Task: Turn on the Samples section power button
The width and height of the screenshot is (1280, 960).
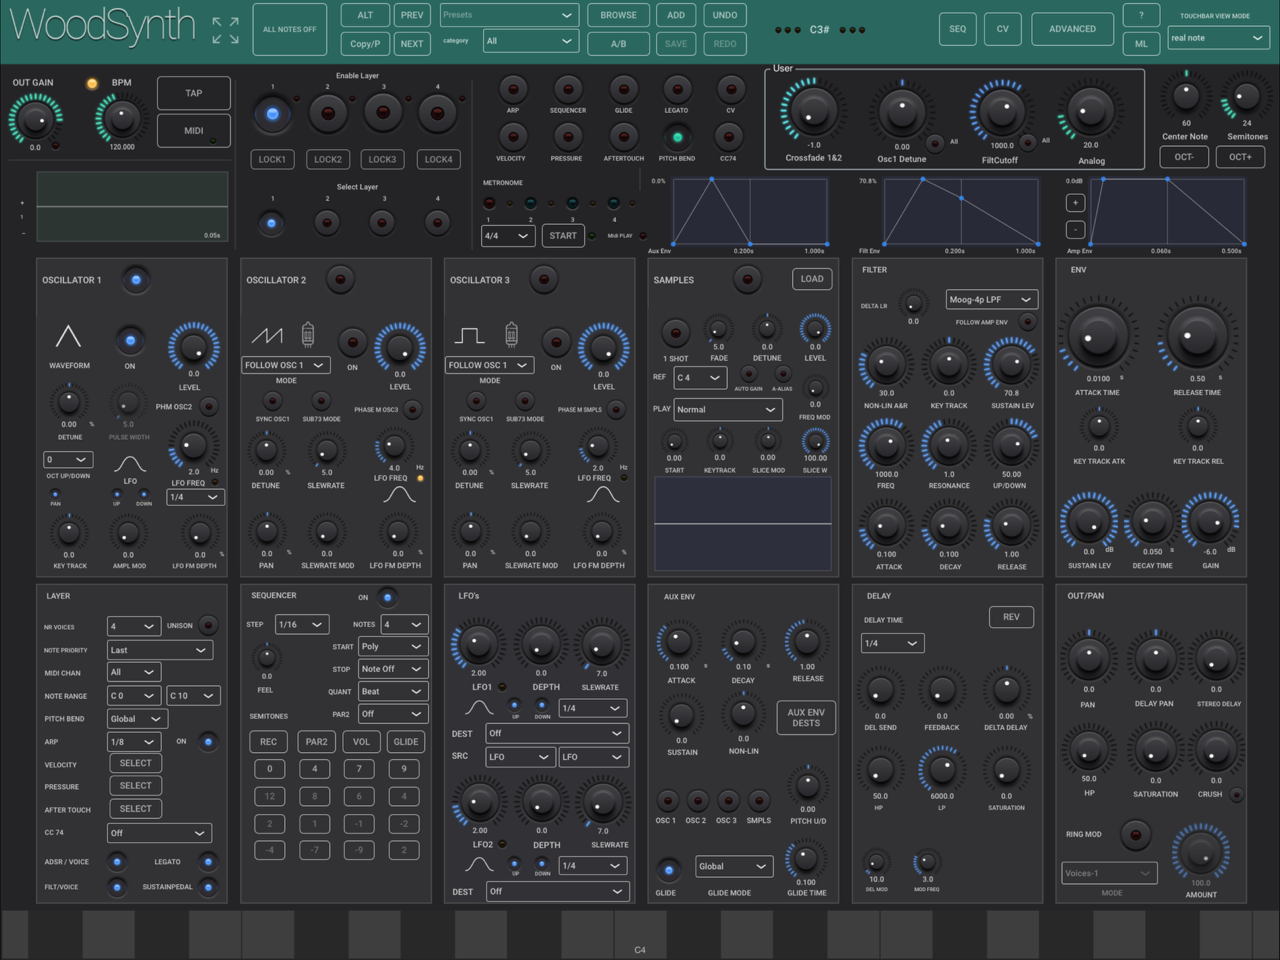Action: [x=747, y=280]
